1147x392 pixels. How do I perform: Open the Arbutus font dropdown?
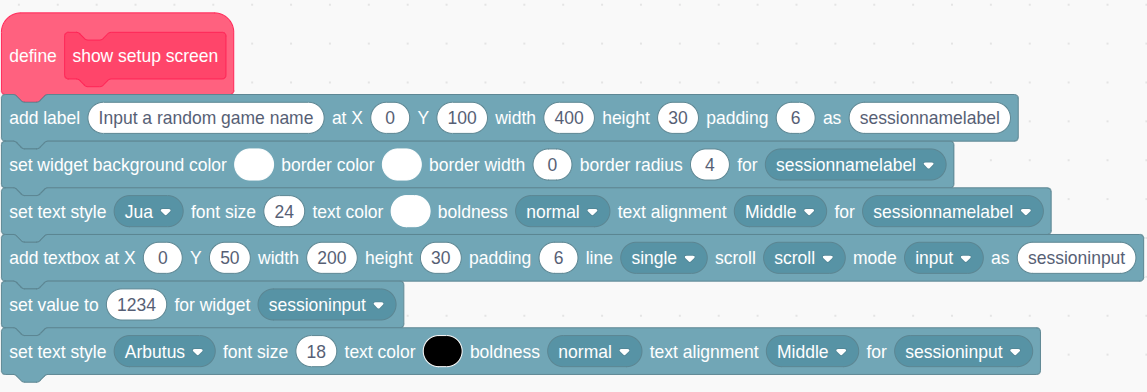click(164, 352)
